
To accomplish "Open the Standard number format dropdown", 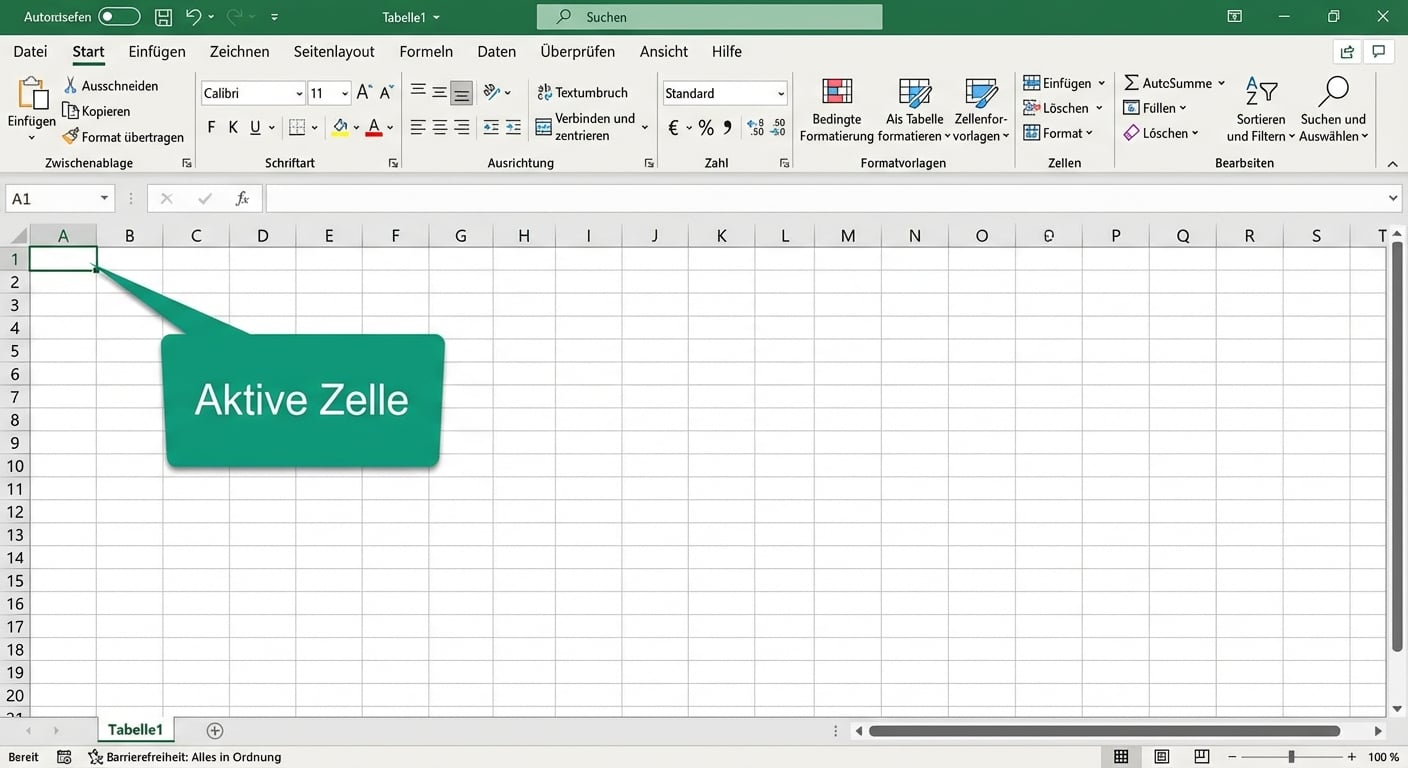I will [x=781, y=93].
